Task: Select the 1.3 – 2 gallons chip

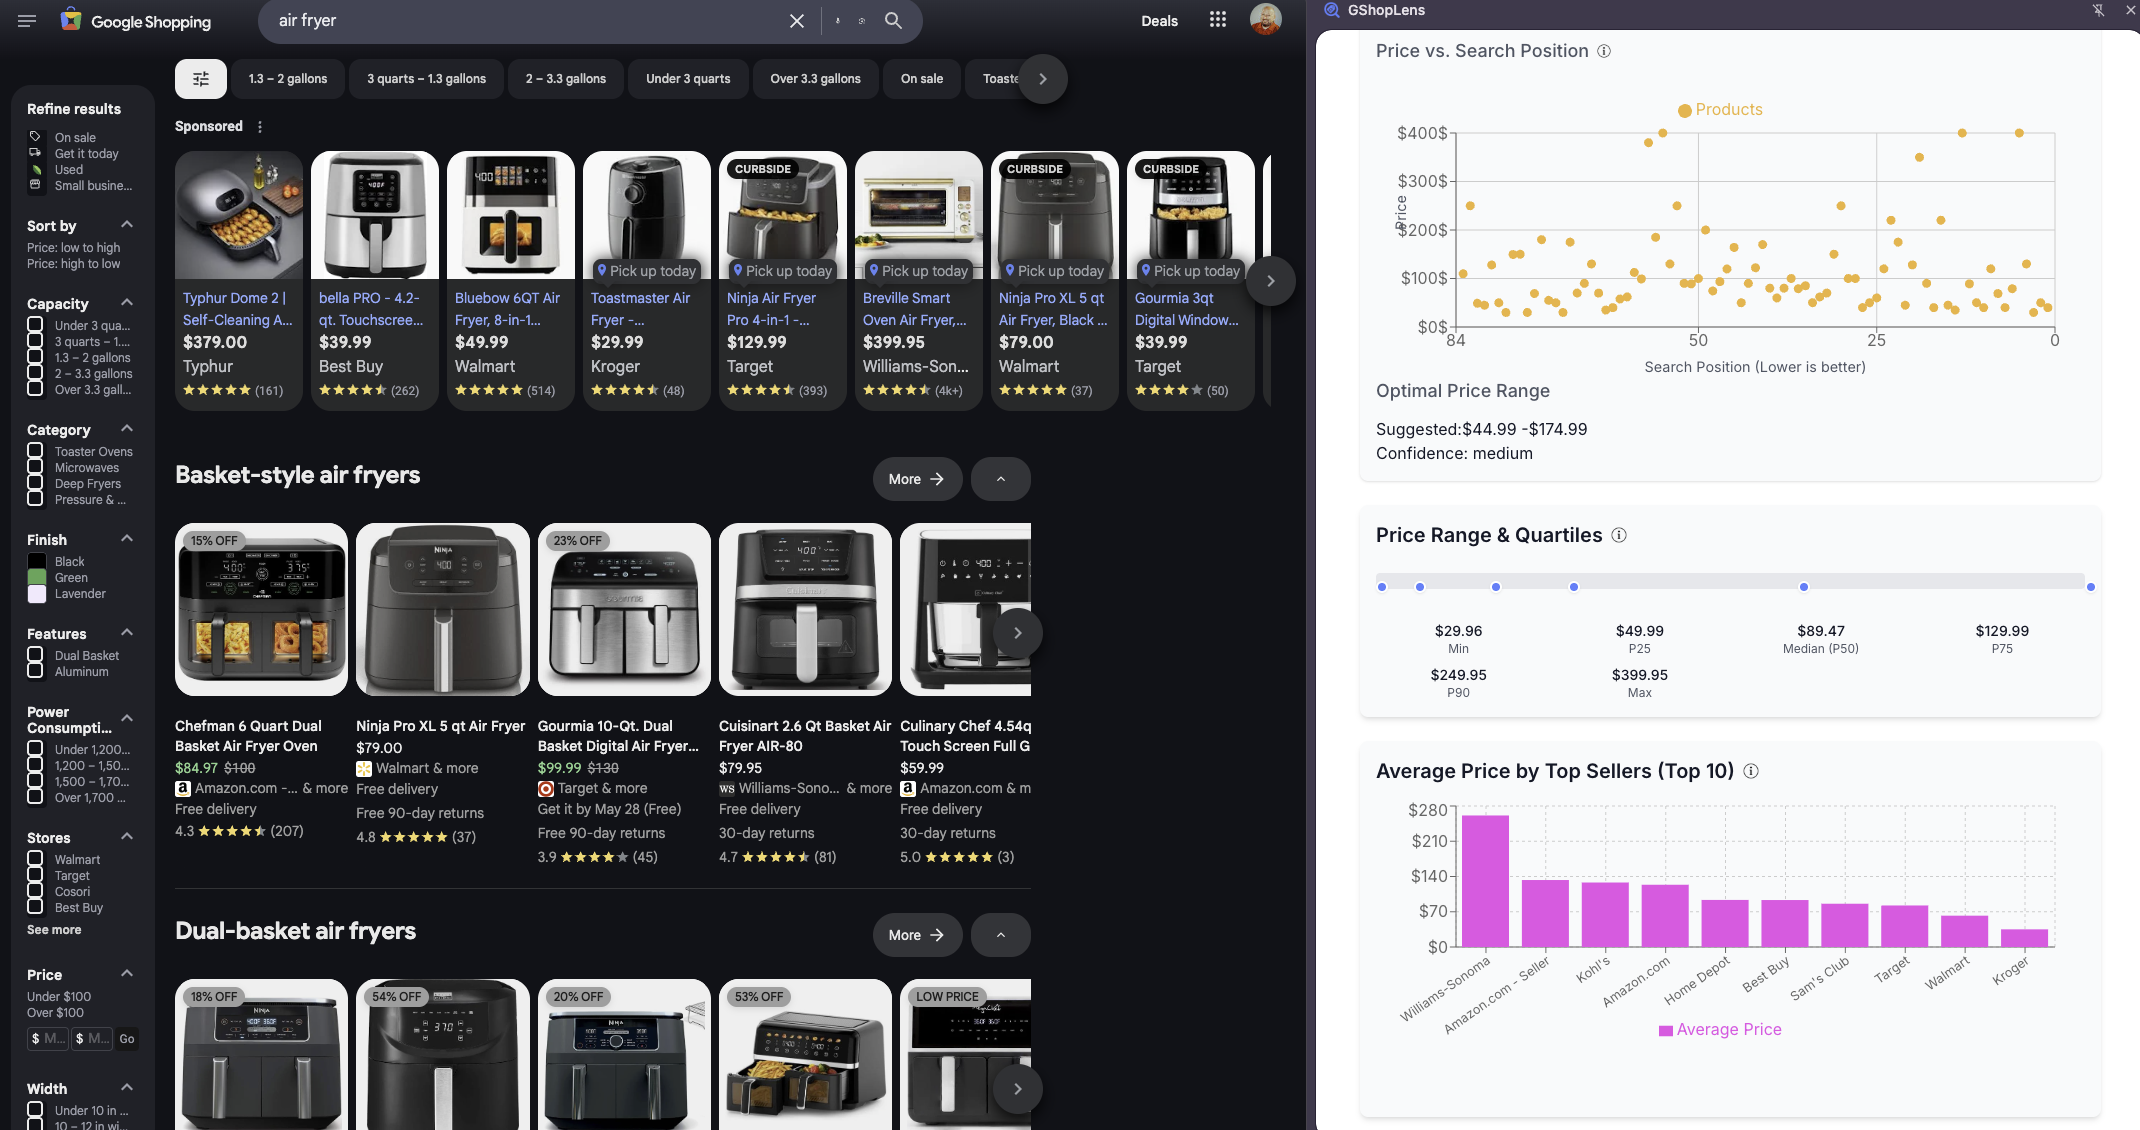Action: tap(288, 79)
